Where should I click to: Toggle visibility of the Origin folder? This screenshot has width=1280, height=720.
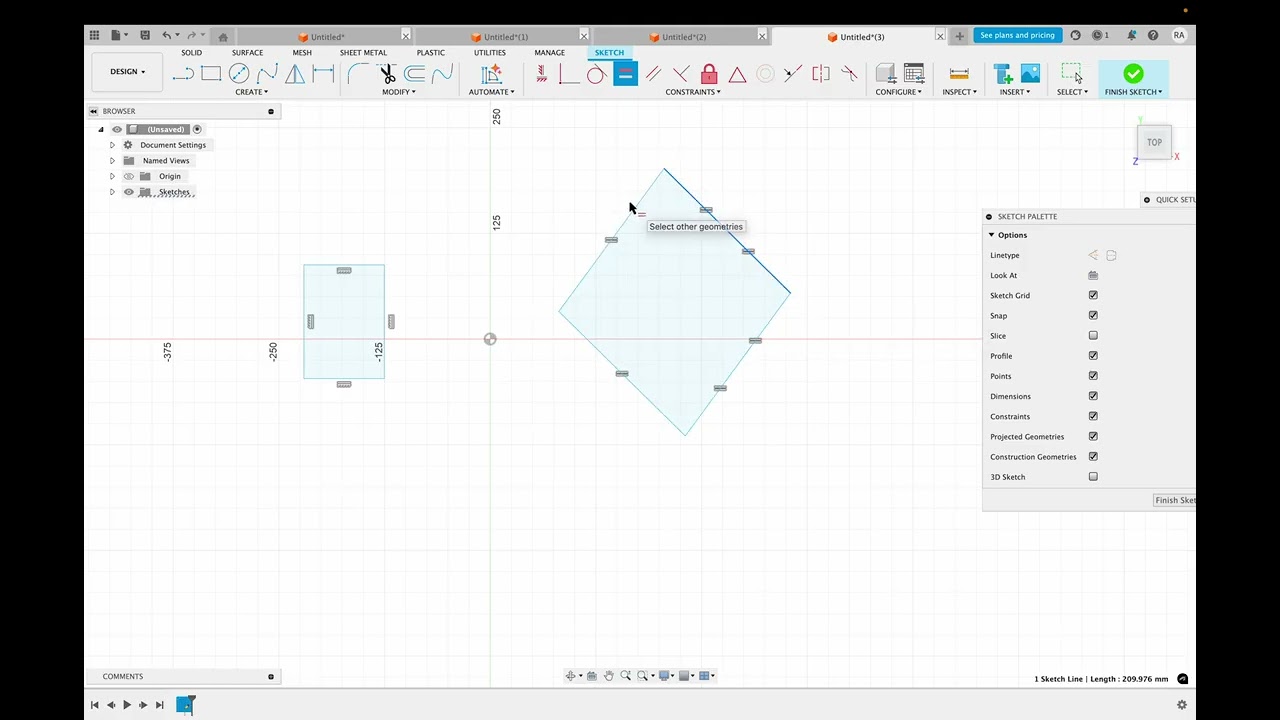(x=129, y=176)
